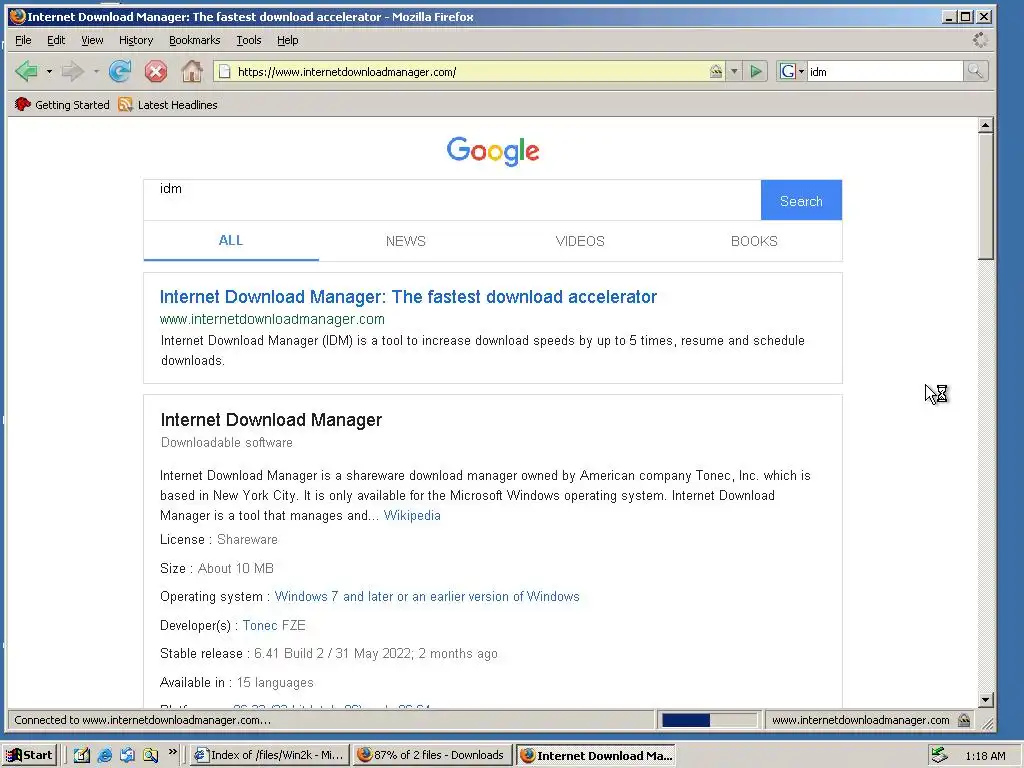Image resolution: width=1024 pixels, height=768 pixels.
Task: Click the Google search input with idm
Action: coord(452,200)
